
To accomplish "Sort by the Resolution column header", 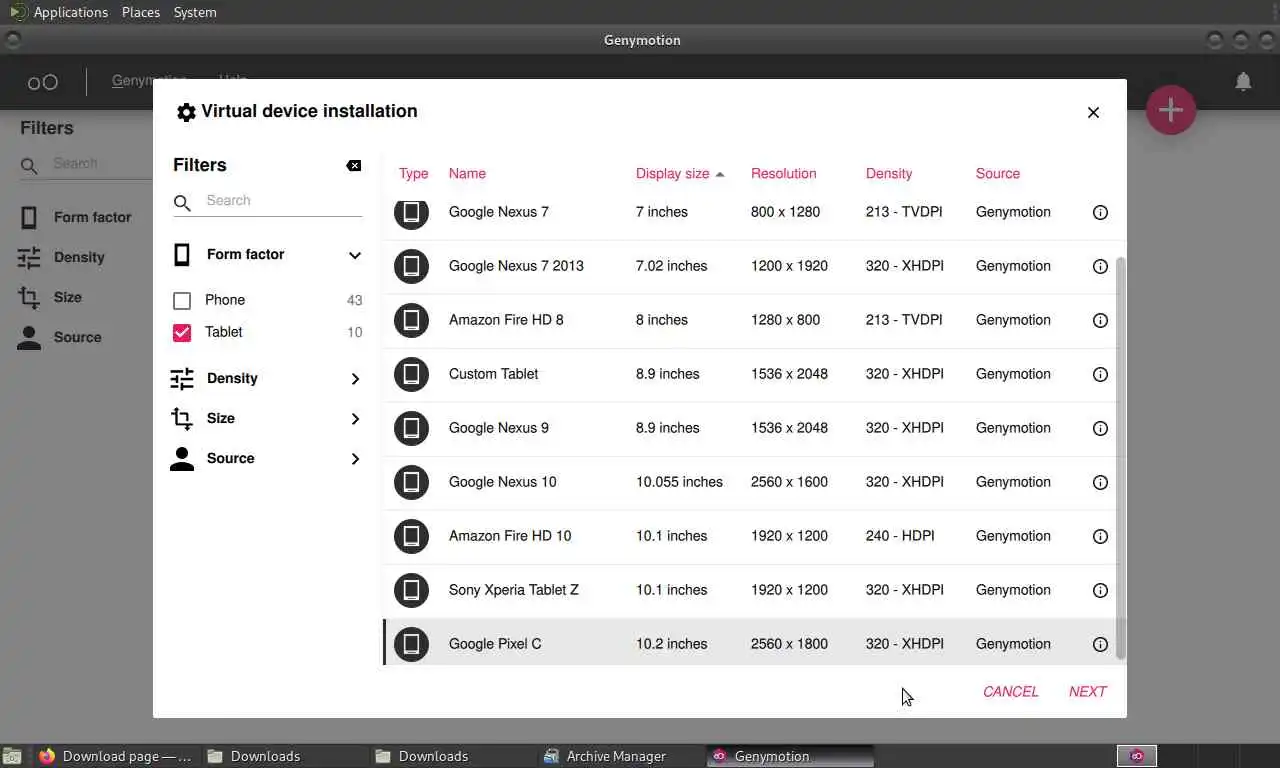I will (783, 173).
